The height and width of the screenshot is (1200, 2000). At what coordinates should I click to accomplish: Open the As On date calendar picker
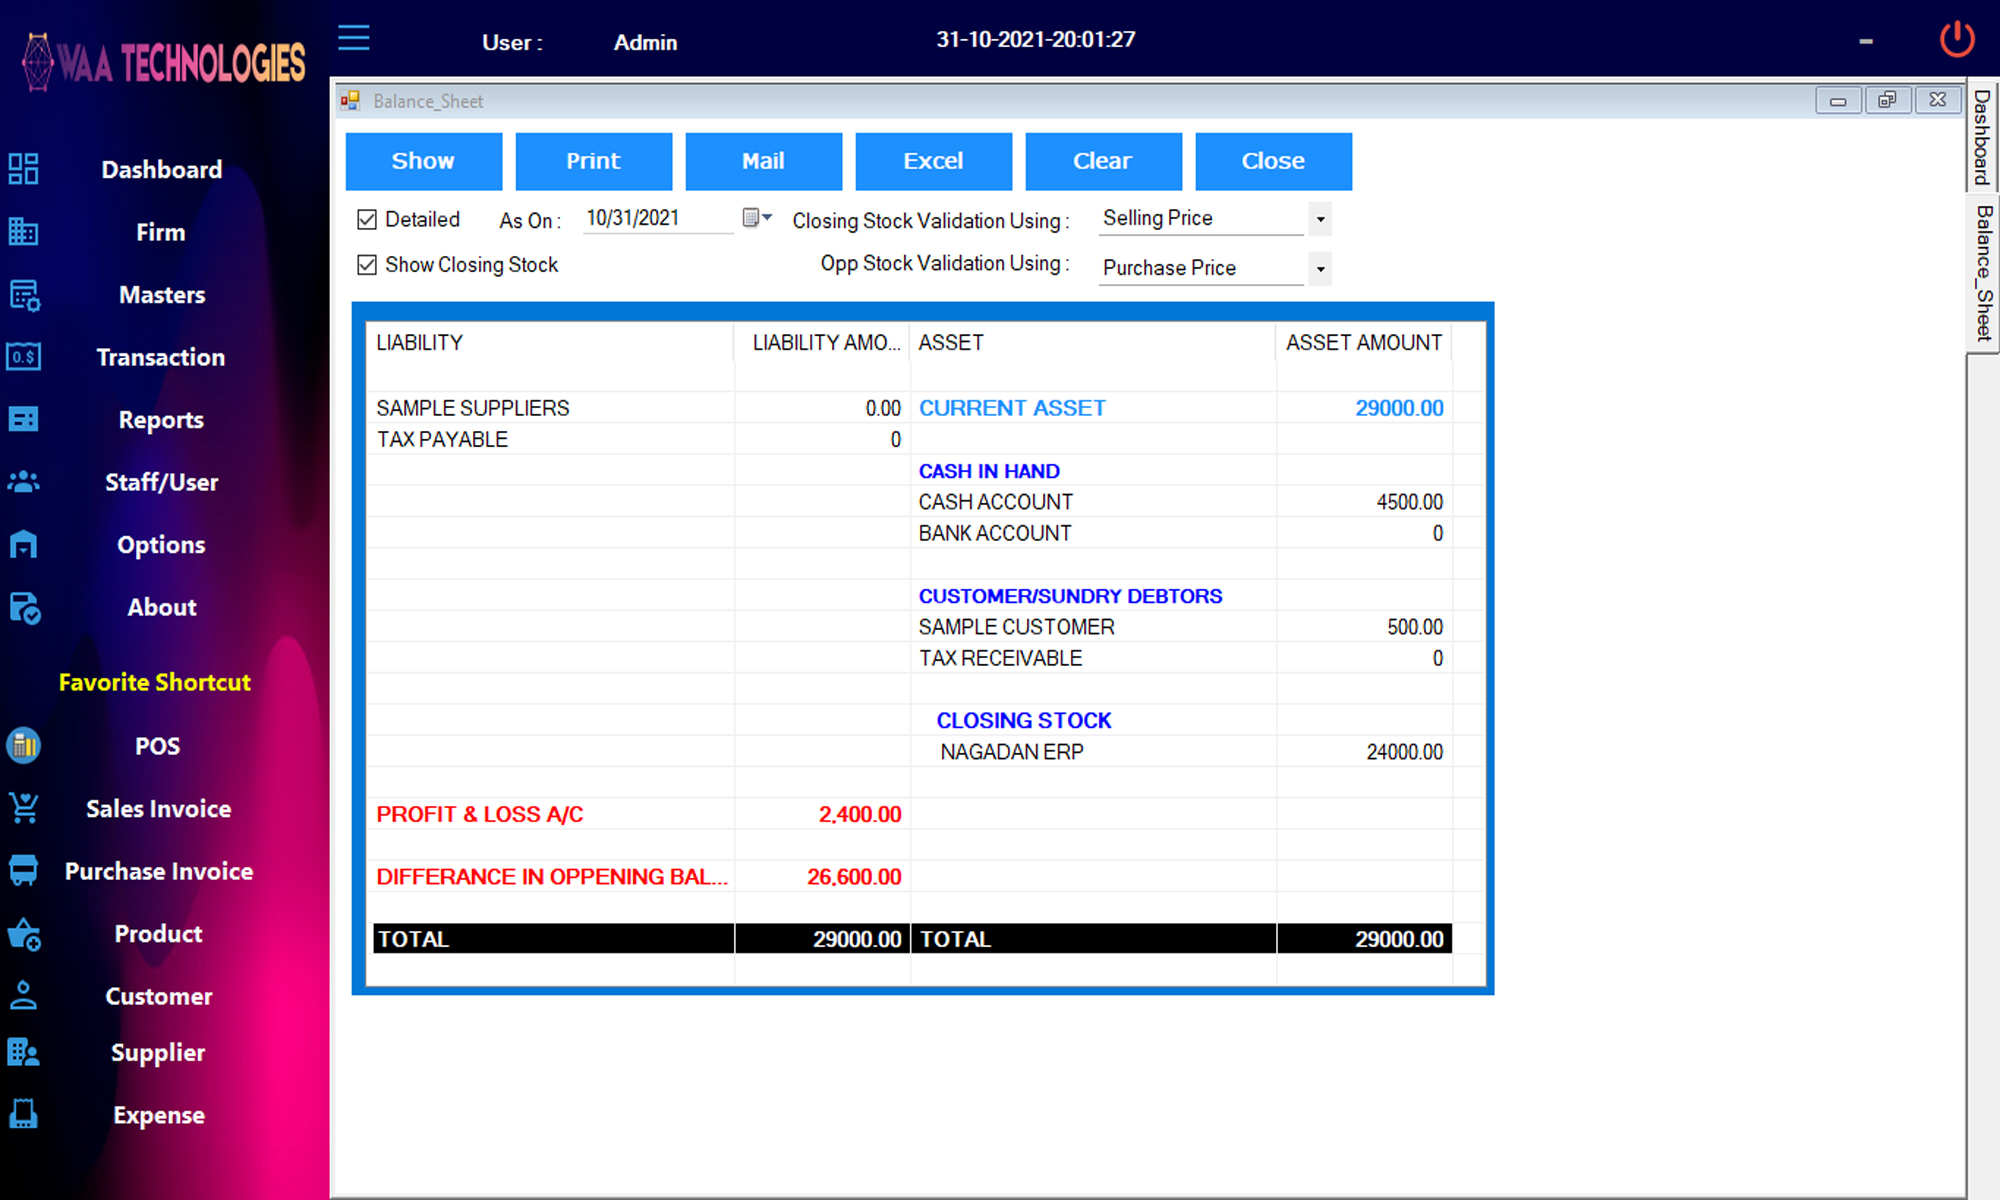pos(752,218)
